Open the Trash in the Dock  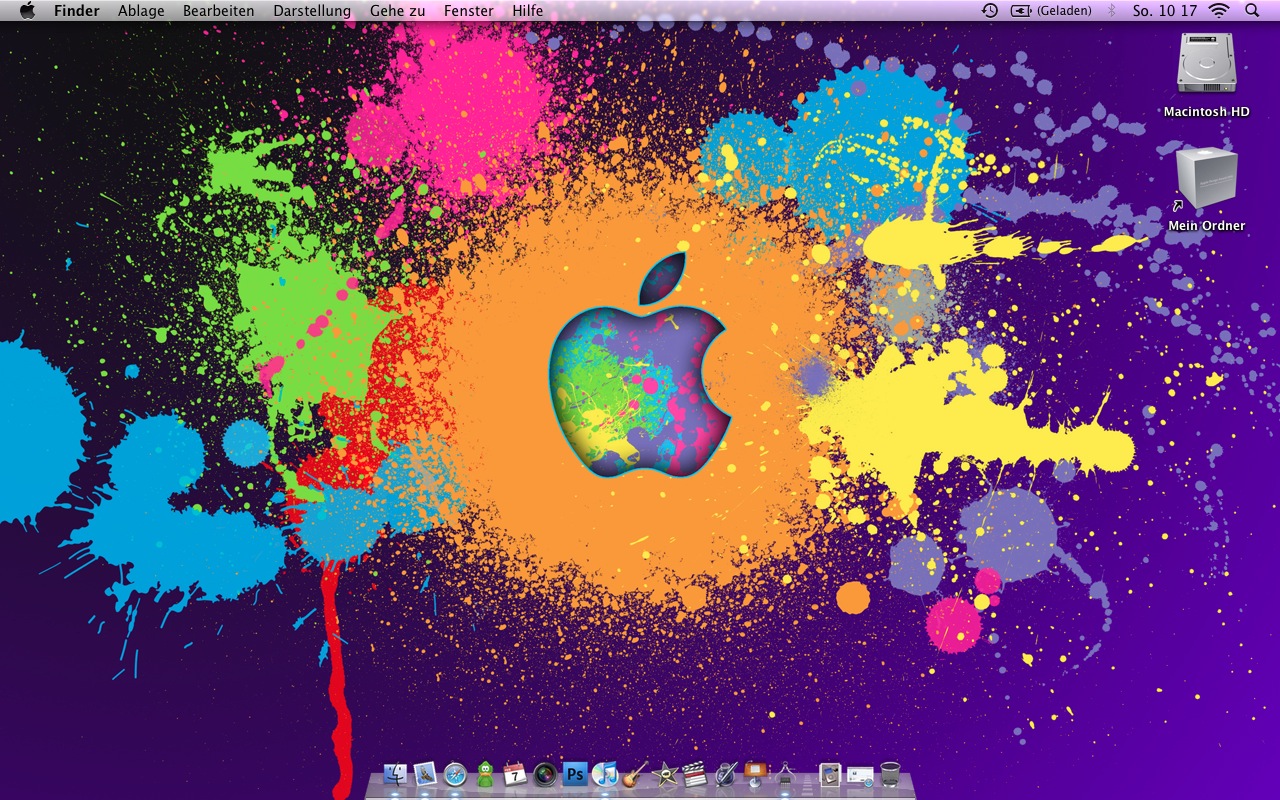890,774
